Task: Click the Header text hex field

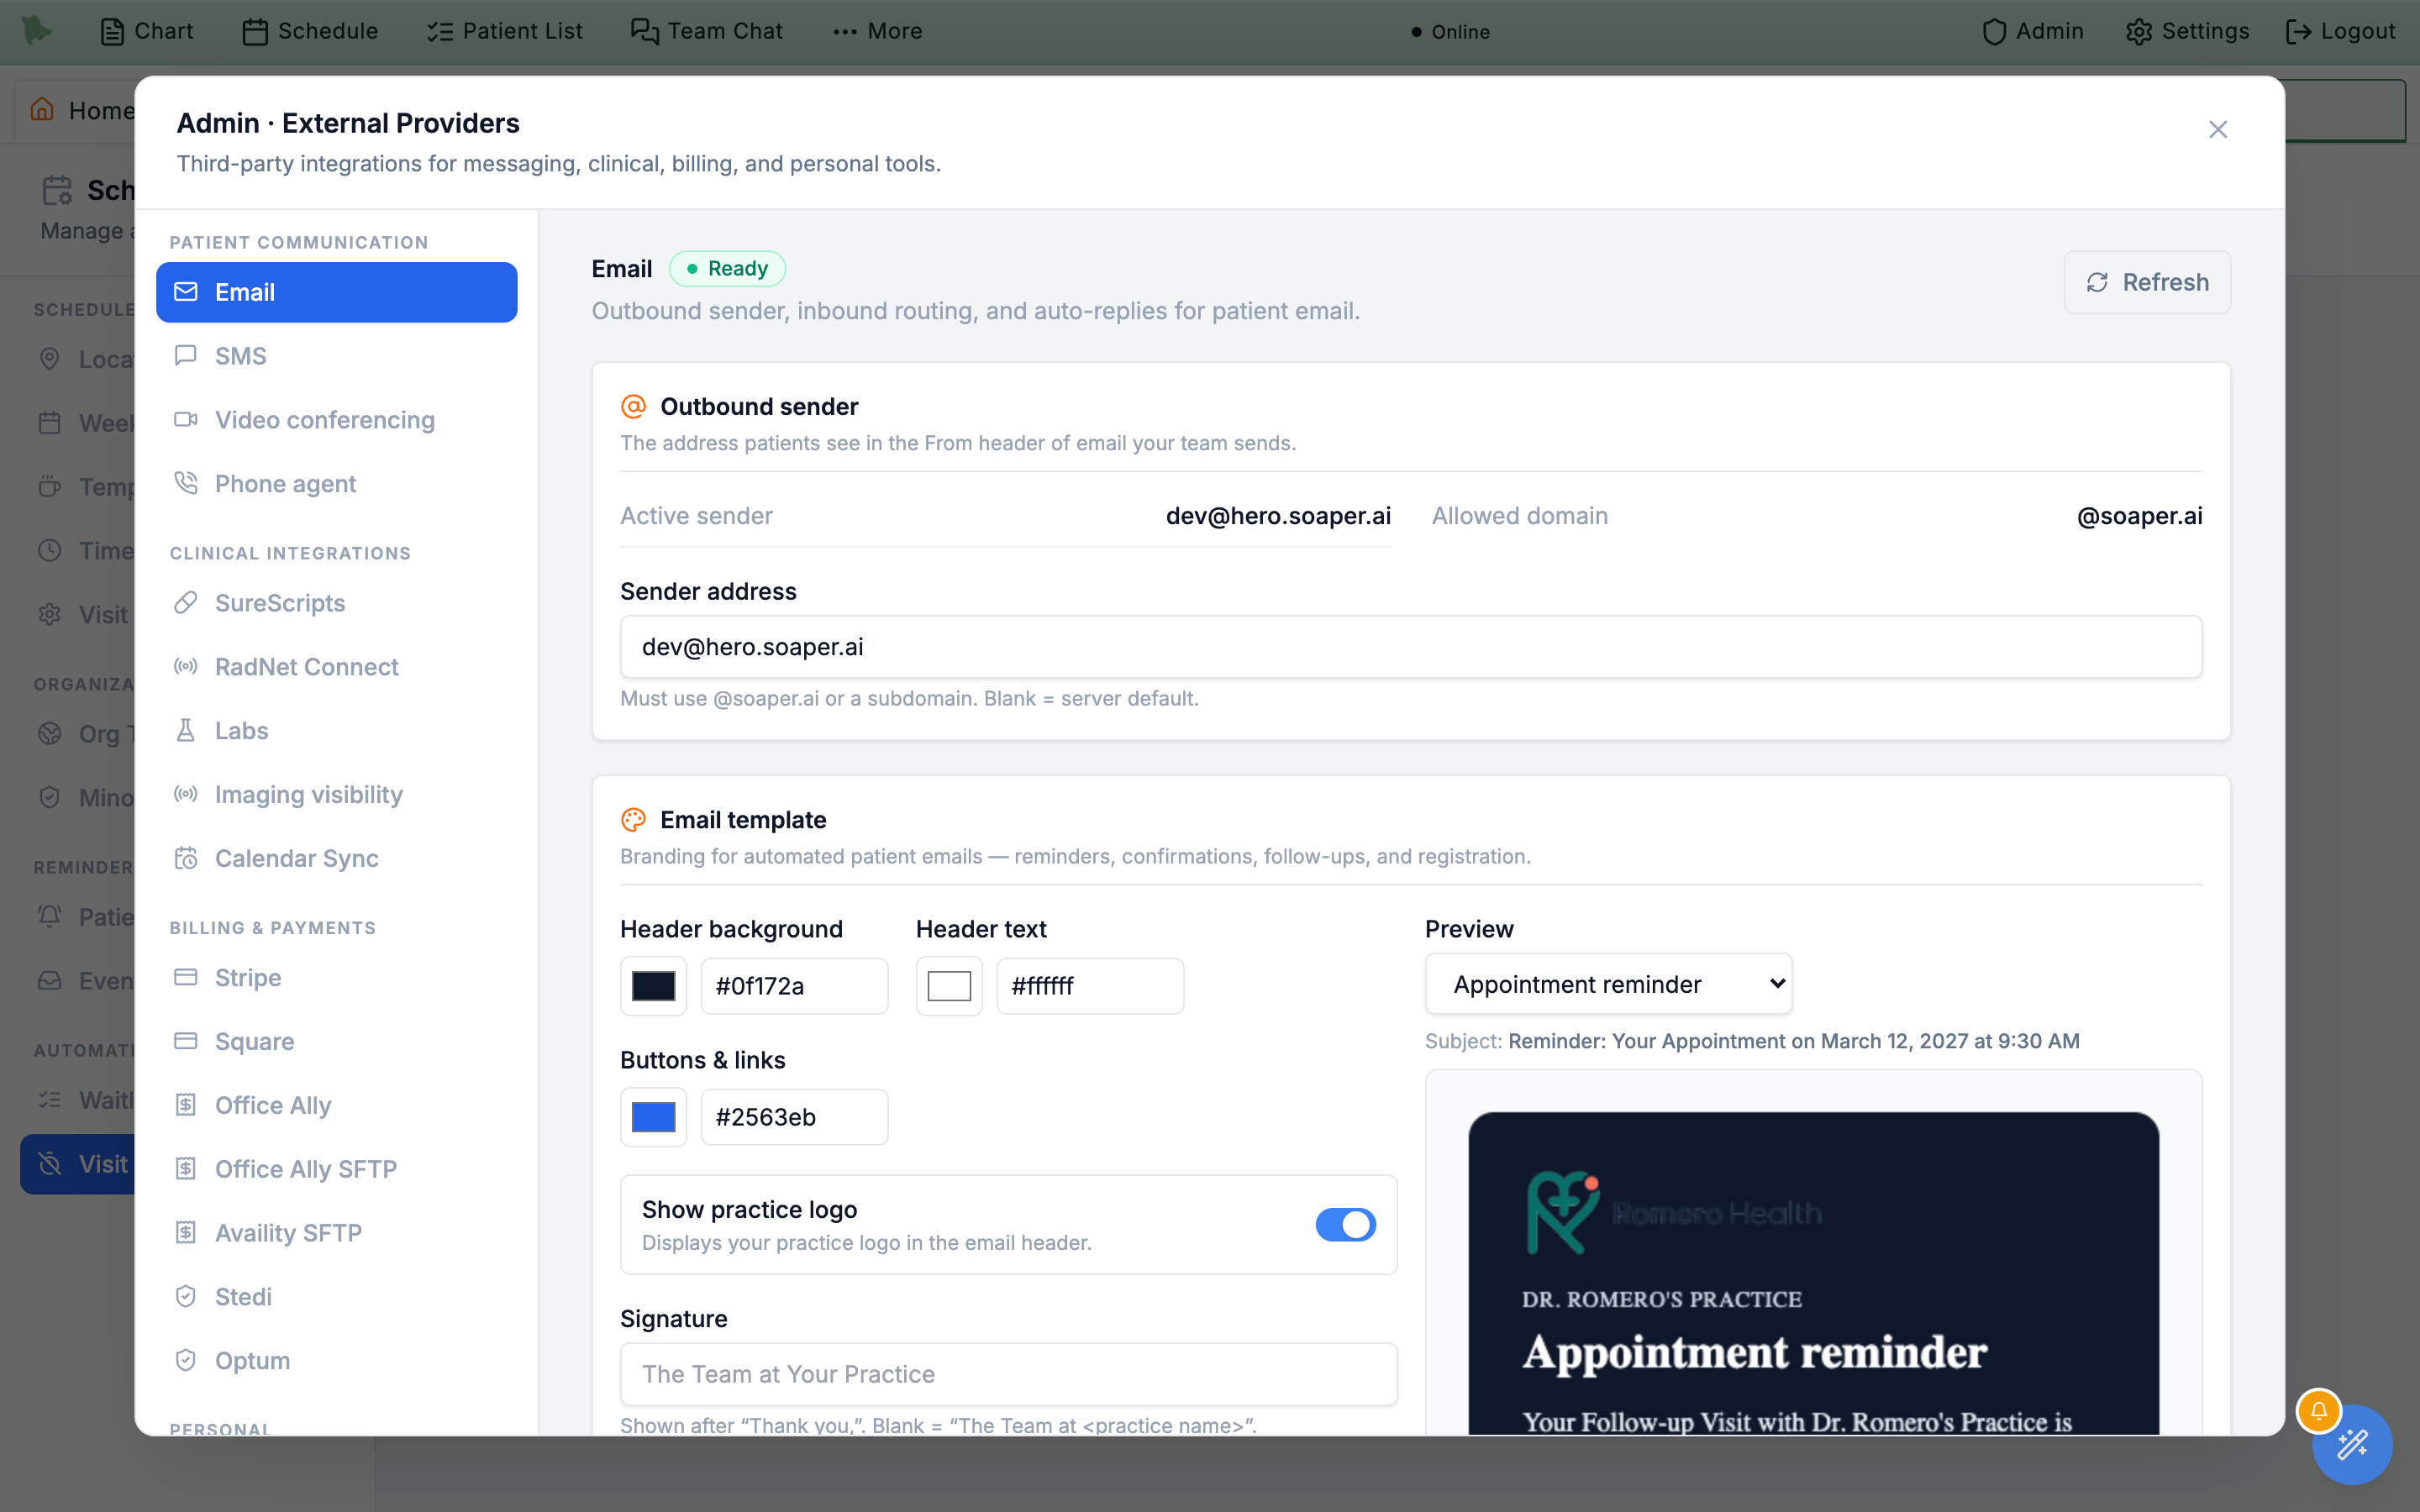Action: click(1090, 986)
